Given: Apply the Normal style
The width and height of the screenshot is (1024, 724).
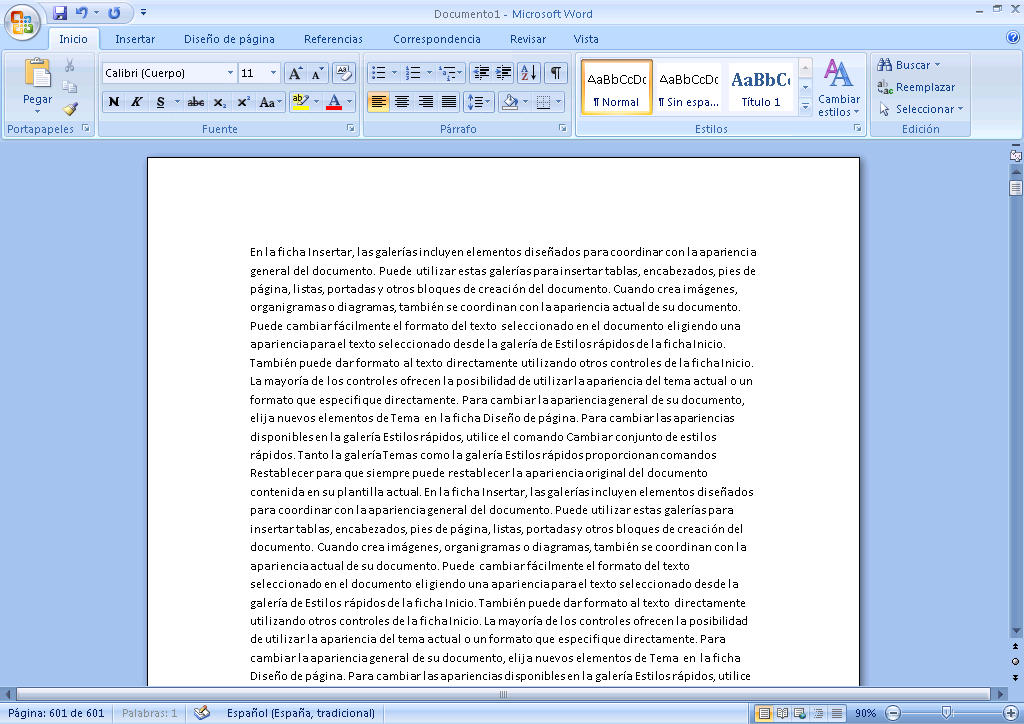Looking at the screenshot, I should 616,87.
